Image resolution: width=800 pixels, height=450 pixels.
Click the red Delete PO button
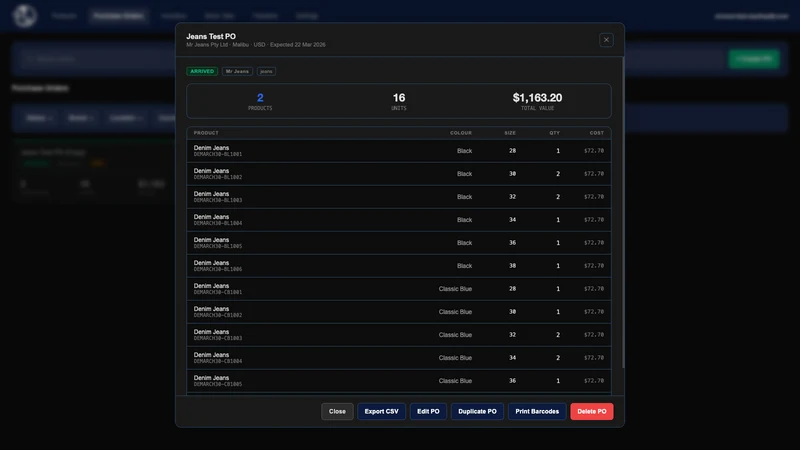pyautogui.click(x=592, y=411)
